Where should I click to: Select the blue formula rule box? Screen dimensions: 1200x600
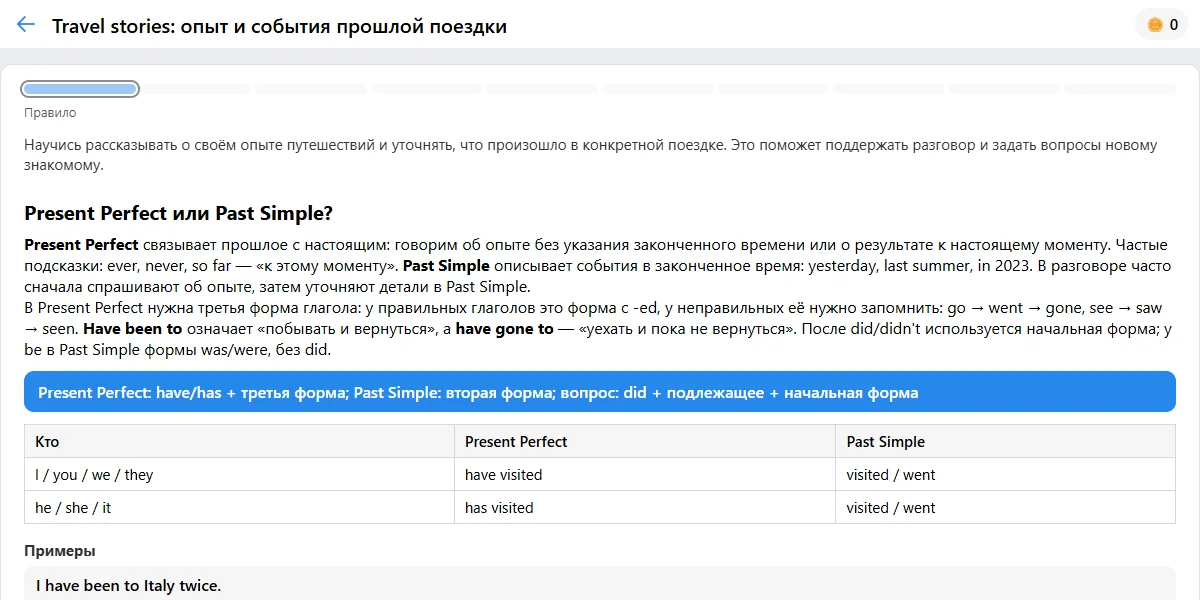pos(600,392)
